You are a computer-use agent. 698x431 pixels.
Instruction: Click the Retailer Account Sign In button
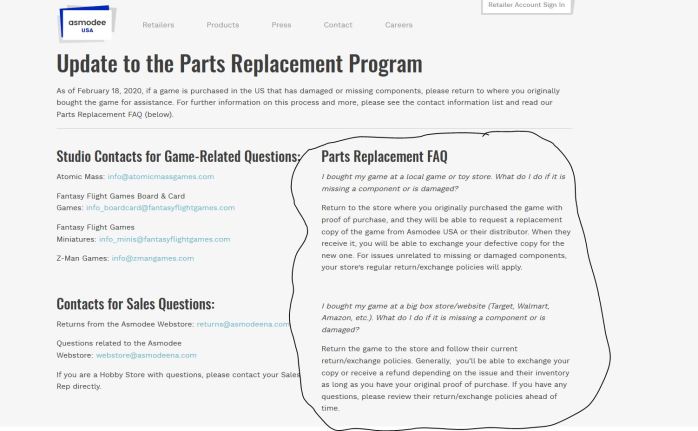click(526, 6)
